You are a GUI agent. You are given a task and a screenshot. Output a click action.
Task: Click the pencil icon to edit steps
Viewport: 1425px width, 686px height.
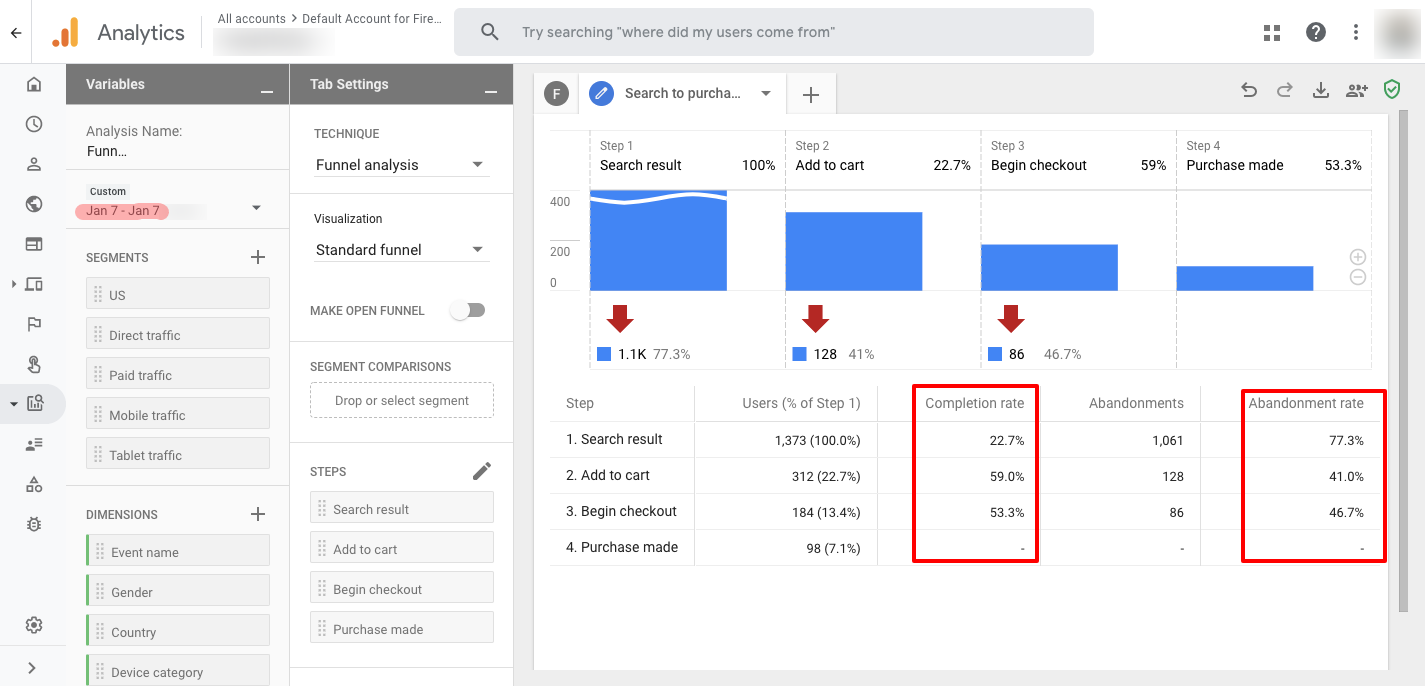(x=481, y=471)
